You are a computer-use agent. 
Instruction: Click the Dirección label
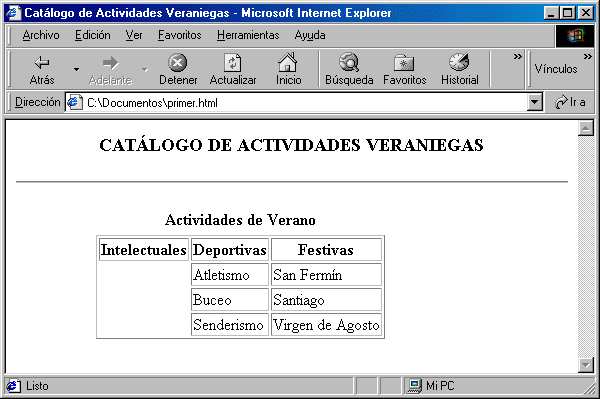click(38, 102)
